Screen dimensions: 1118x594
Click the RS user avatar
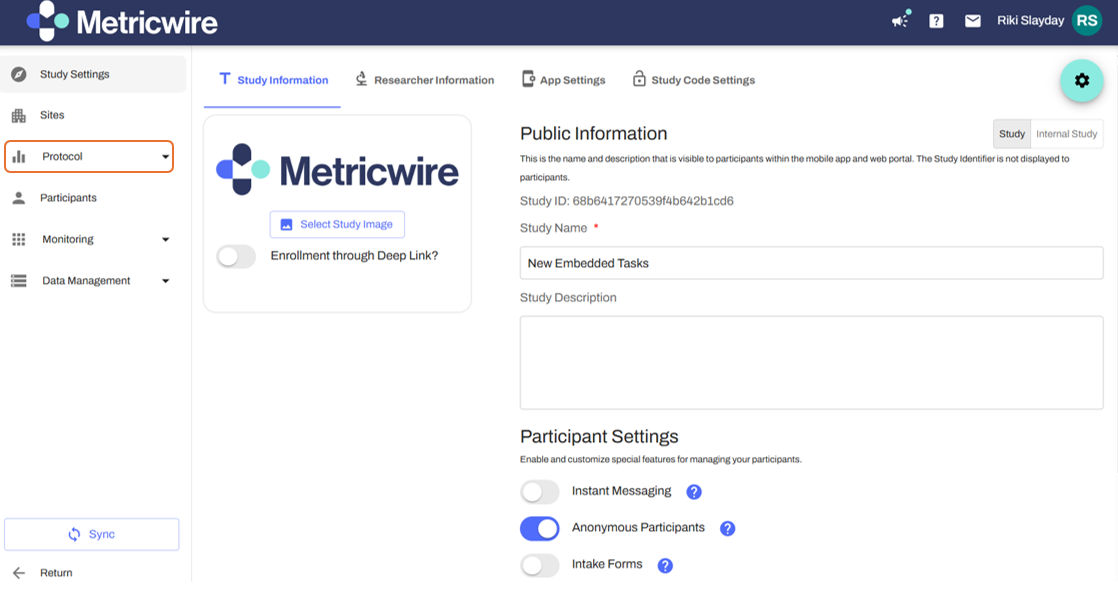pyautogui.click(x=1087, y=20)
